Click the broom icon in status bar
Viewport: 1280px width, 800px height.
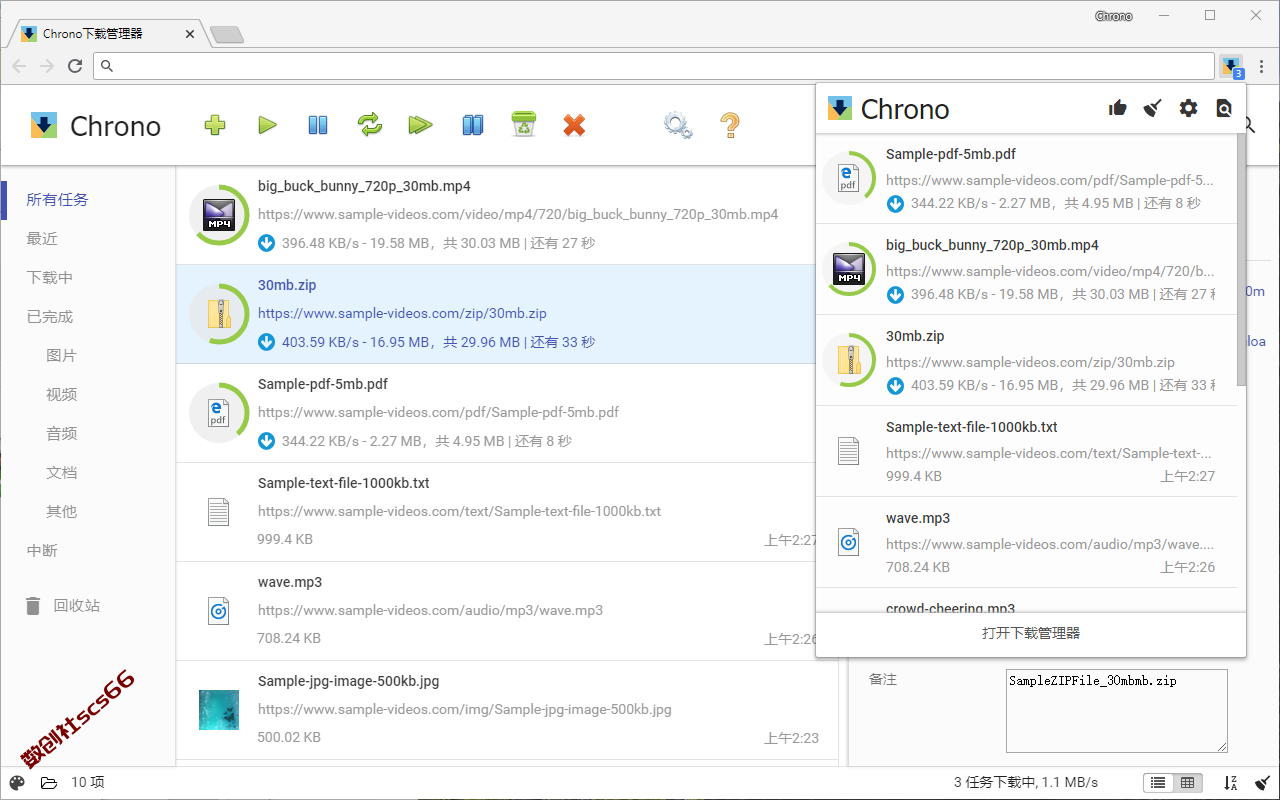1262,782
